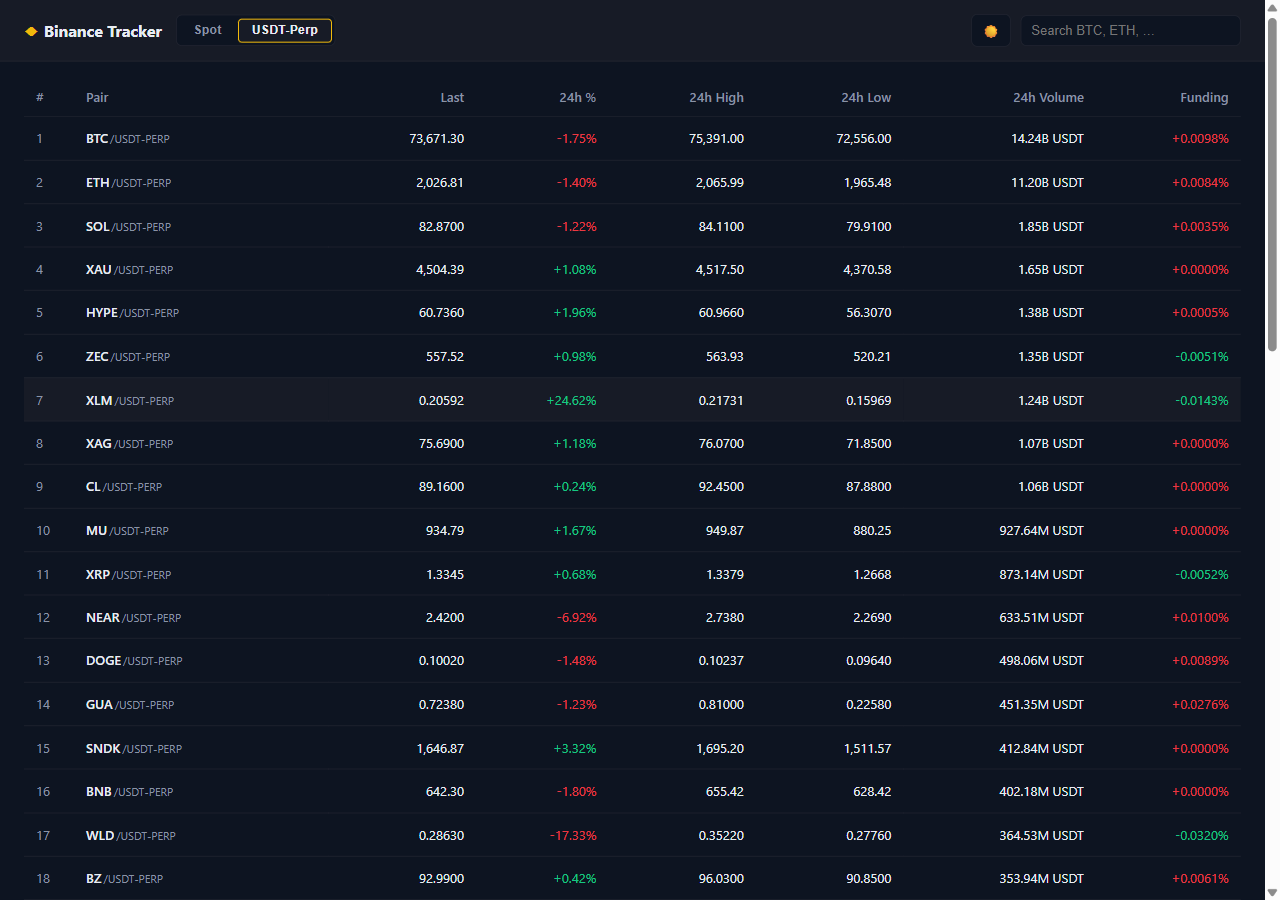
Task: Click XRP last price 1.3345
Action: [445, 575]
